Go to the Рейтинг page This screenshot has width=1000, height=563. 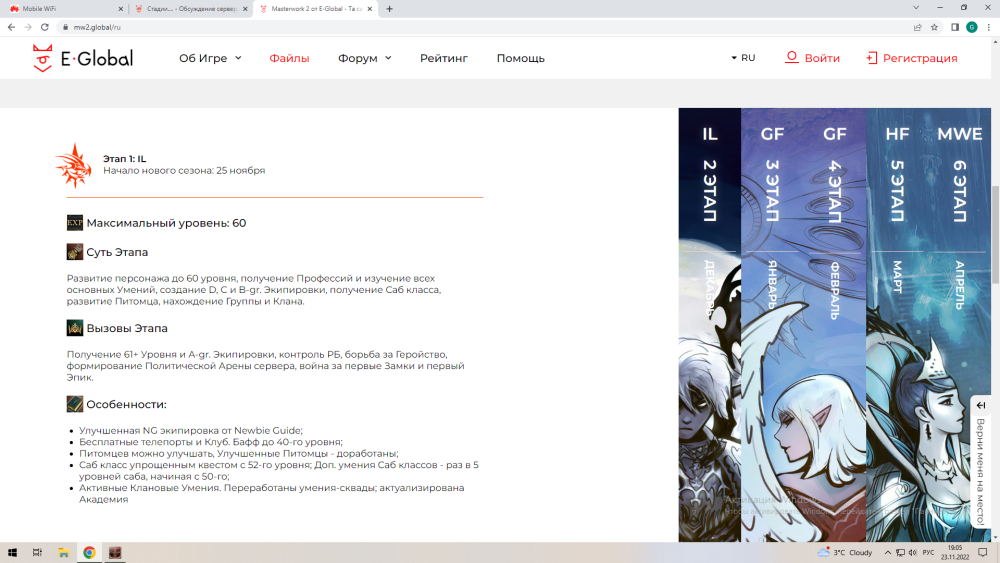tap(443, 58)
